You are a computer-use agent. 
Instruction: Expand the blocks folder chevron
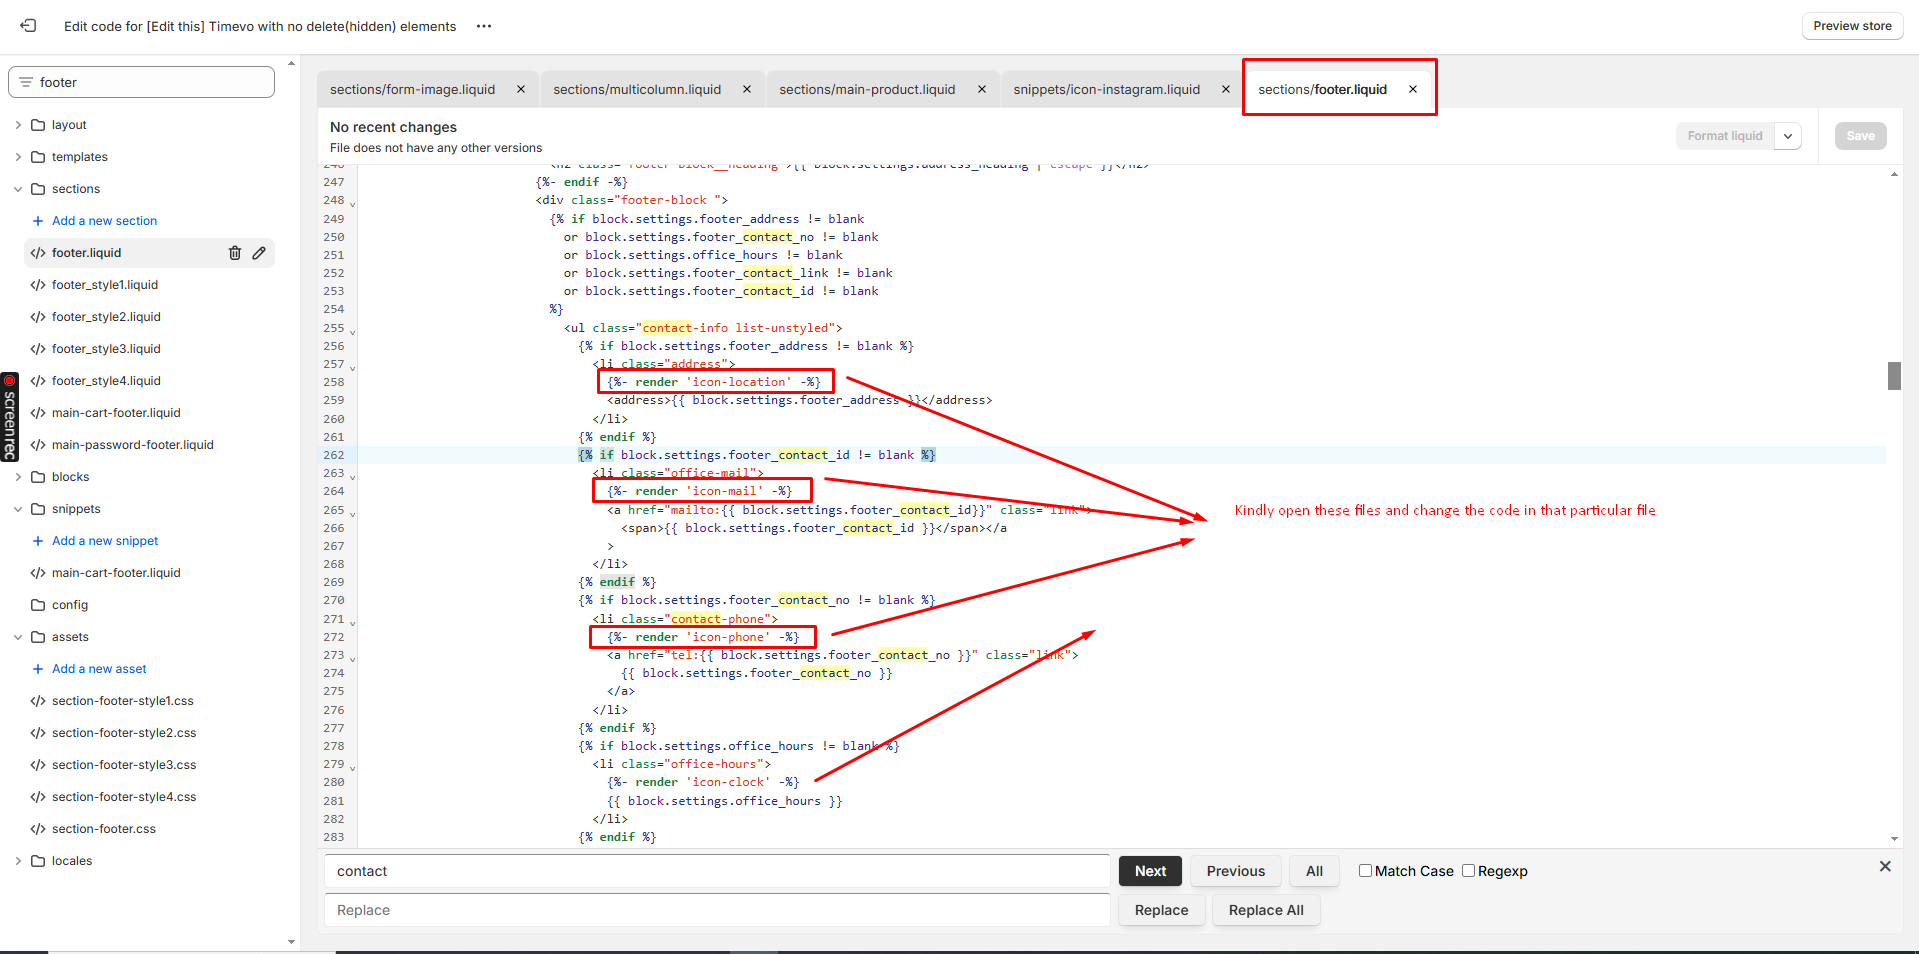pyautogui.click(x=18, y=477)
